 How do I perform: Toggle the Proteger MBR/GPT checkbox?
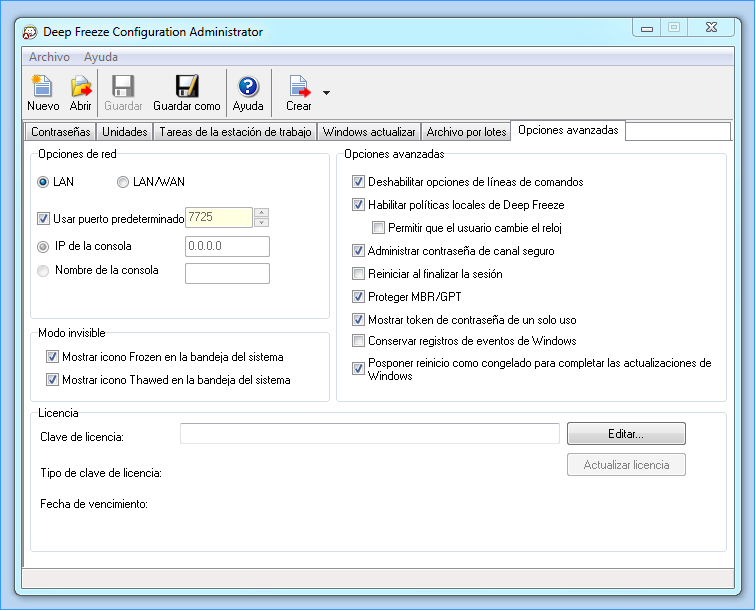tap(358, 297)
